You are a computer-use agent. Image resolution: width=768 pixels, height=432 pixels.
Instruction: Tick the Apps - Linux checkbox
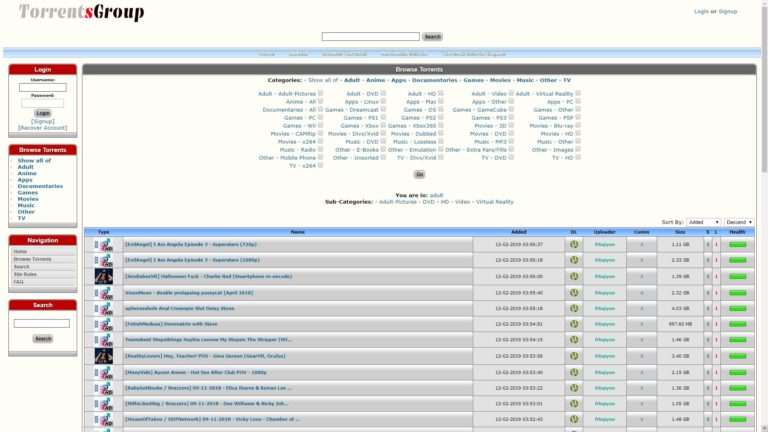[x=384, y=101]
